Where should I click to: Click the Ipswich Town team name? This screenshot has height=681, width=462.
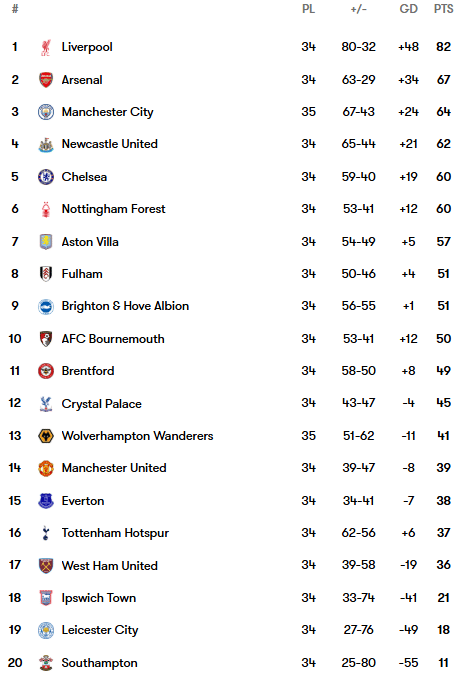(x=99, y=598)
